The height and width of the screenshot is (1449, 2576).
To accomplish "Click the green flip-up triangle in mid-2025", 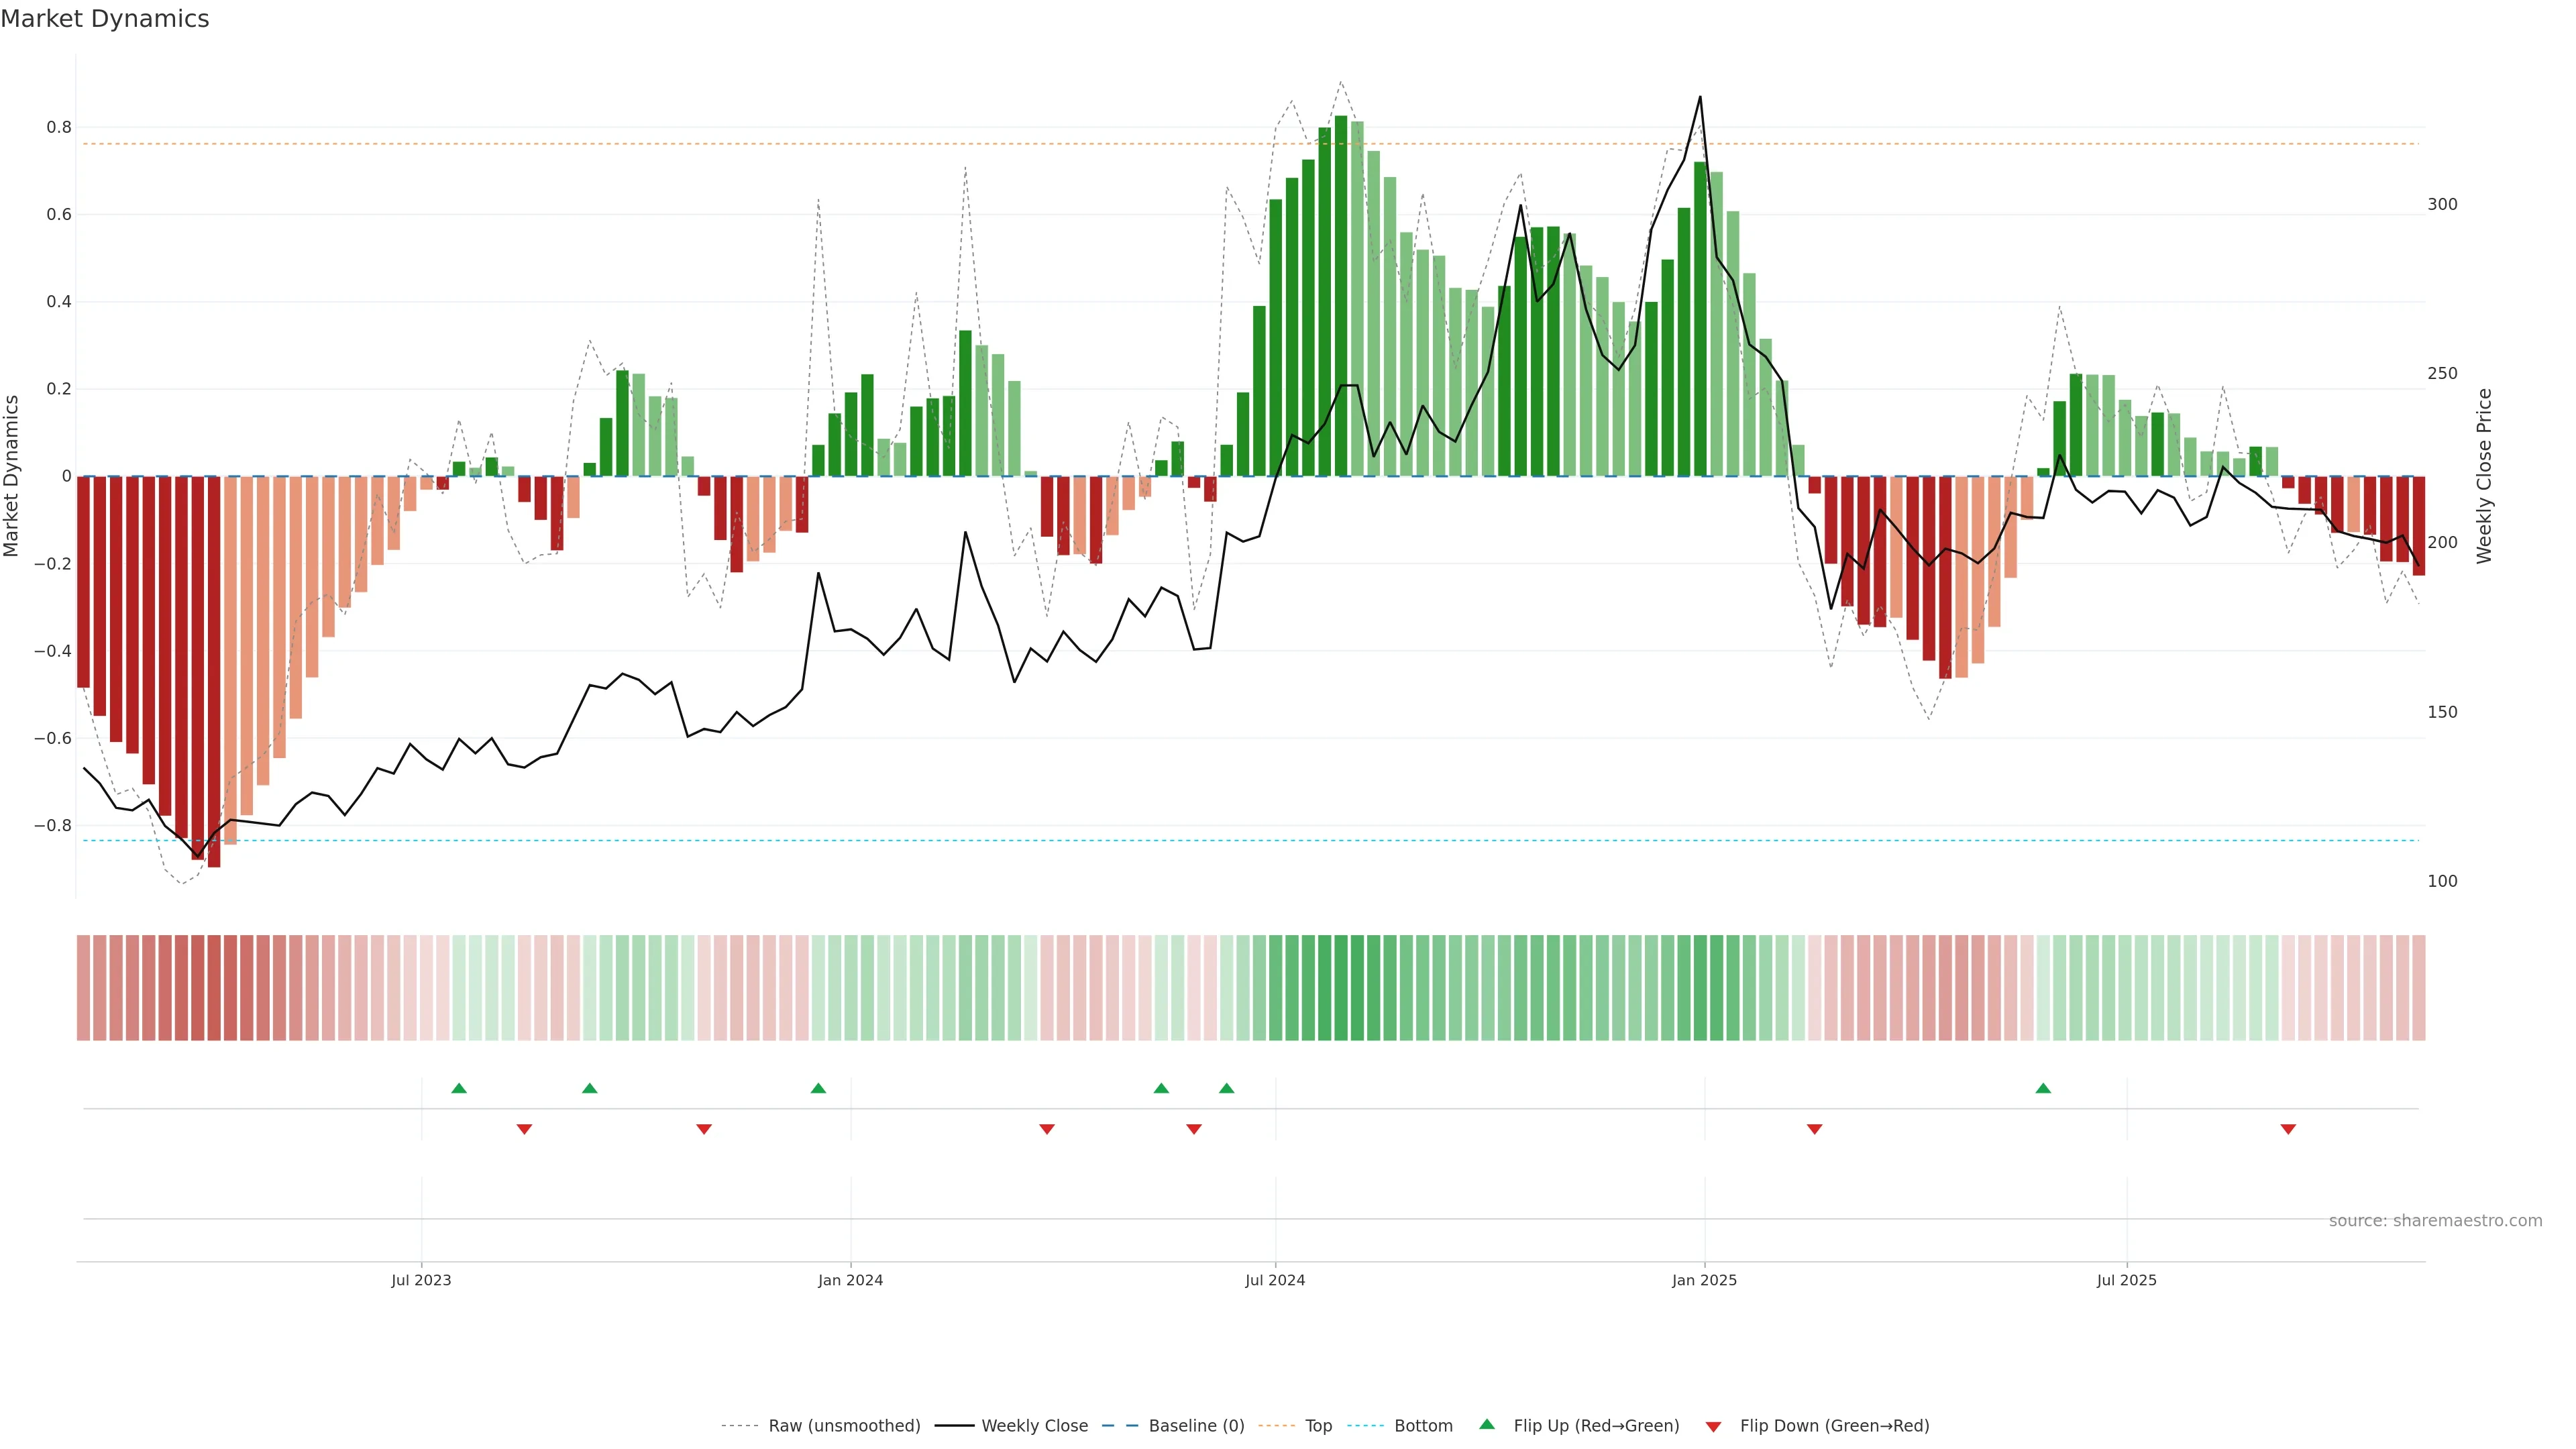I will (2043, 1088).
